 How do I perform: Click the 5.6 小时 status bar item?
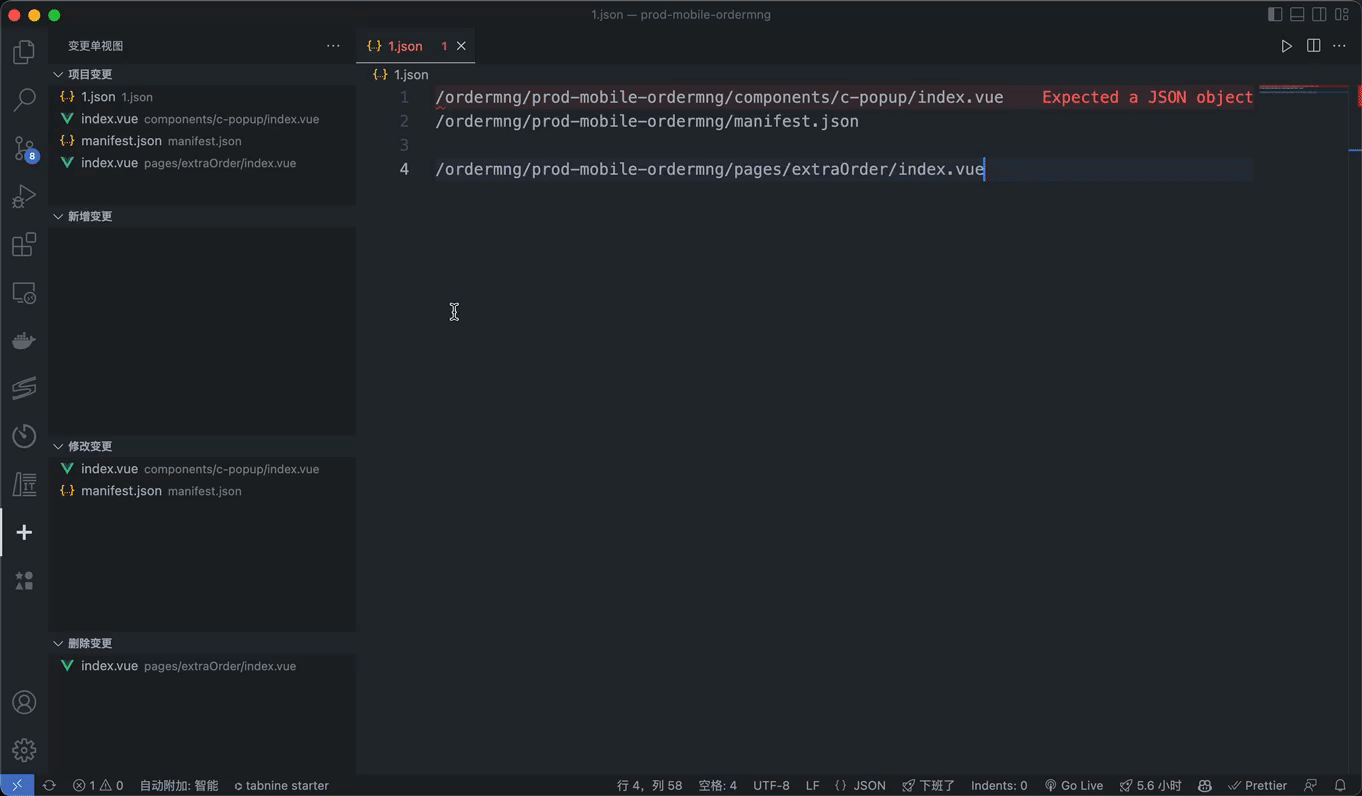1151,785
